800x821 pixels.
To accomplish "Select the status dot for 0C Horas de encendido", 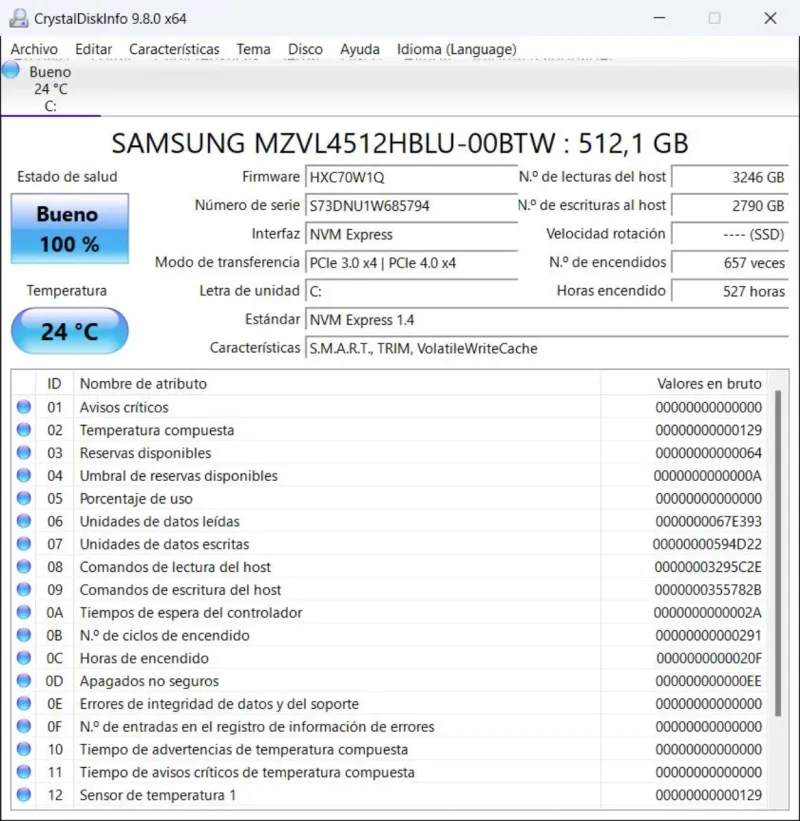I will pos(24,658).
